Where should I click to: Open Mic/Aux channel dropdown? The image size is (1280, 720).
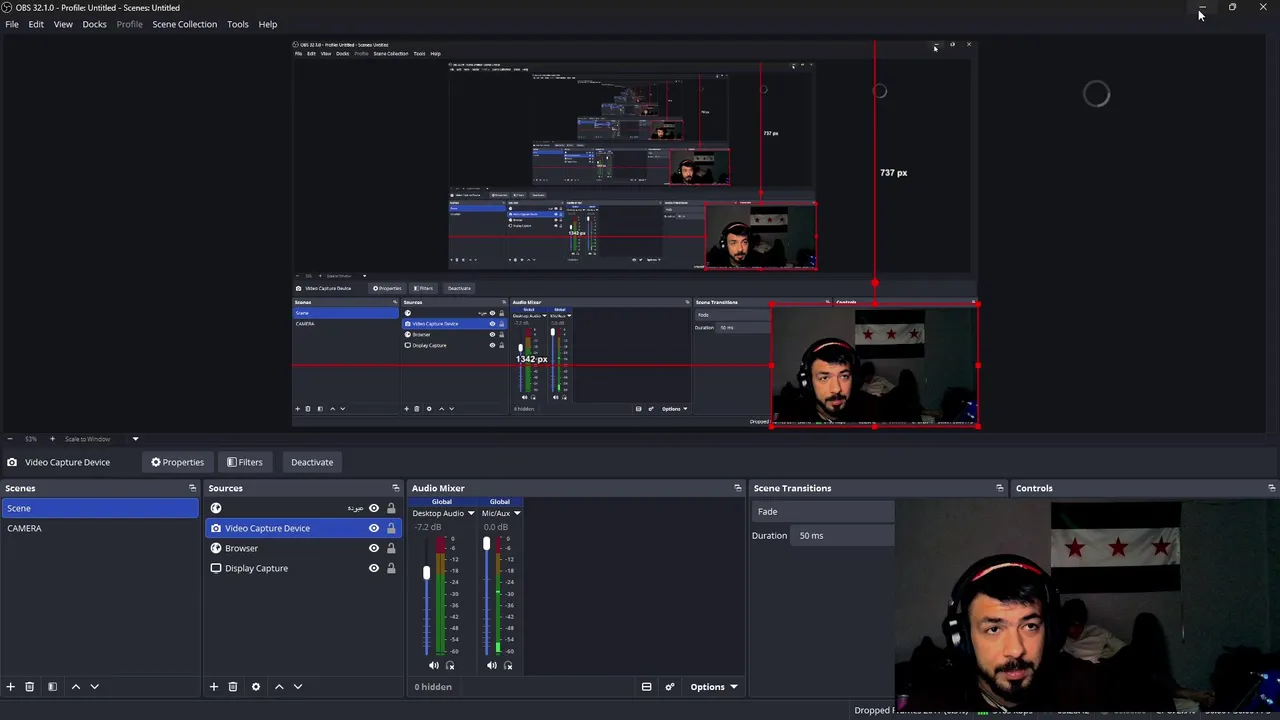501,513
